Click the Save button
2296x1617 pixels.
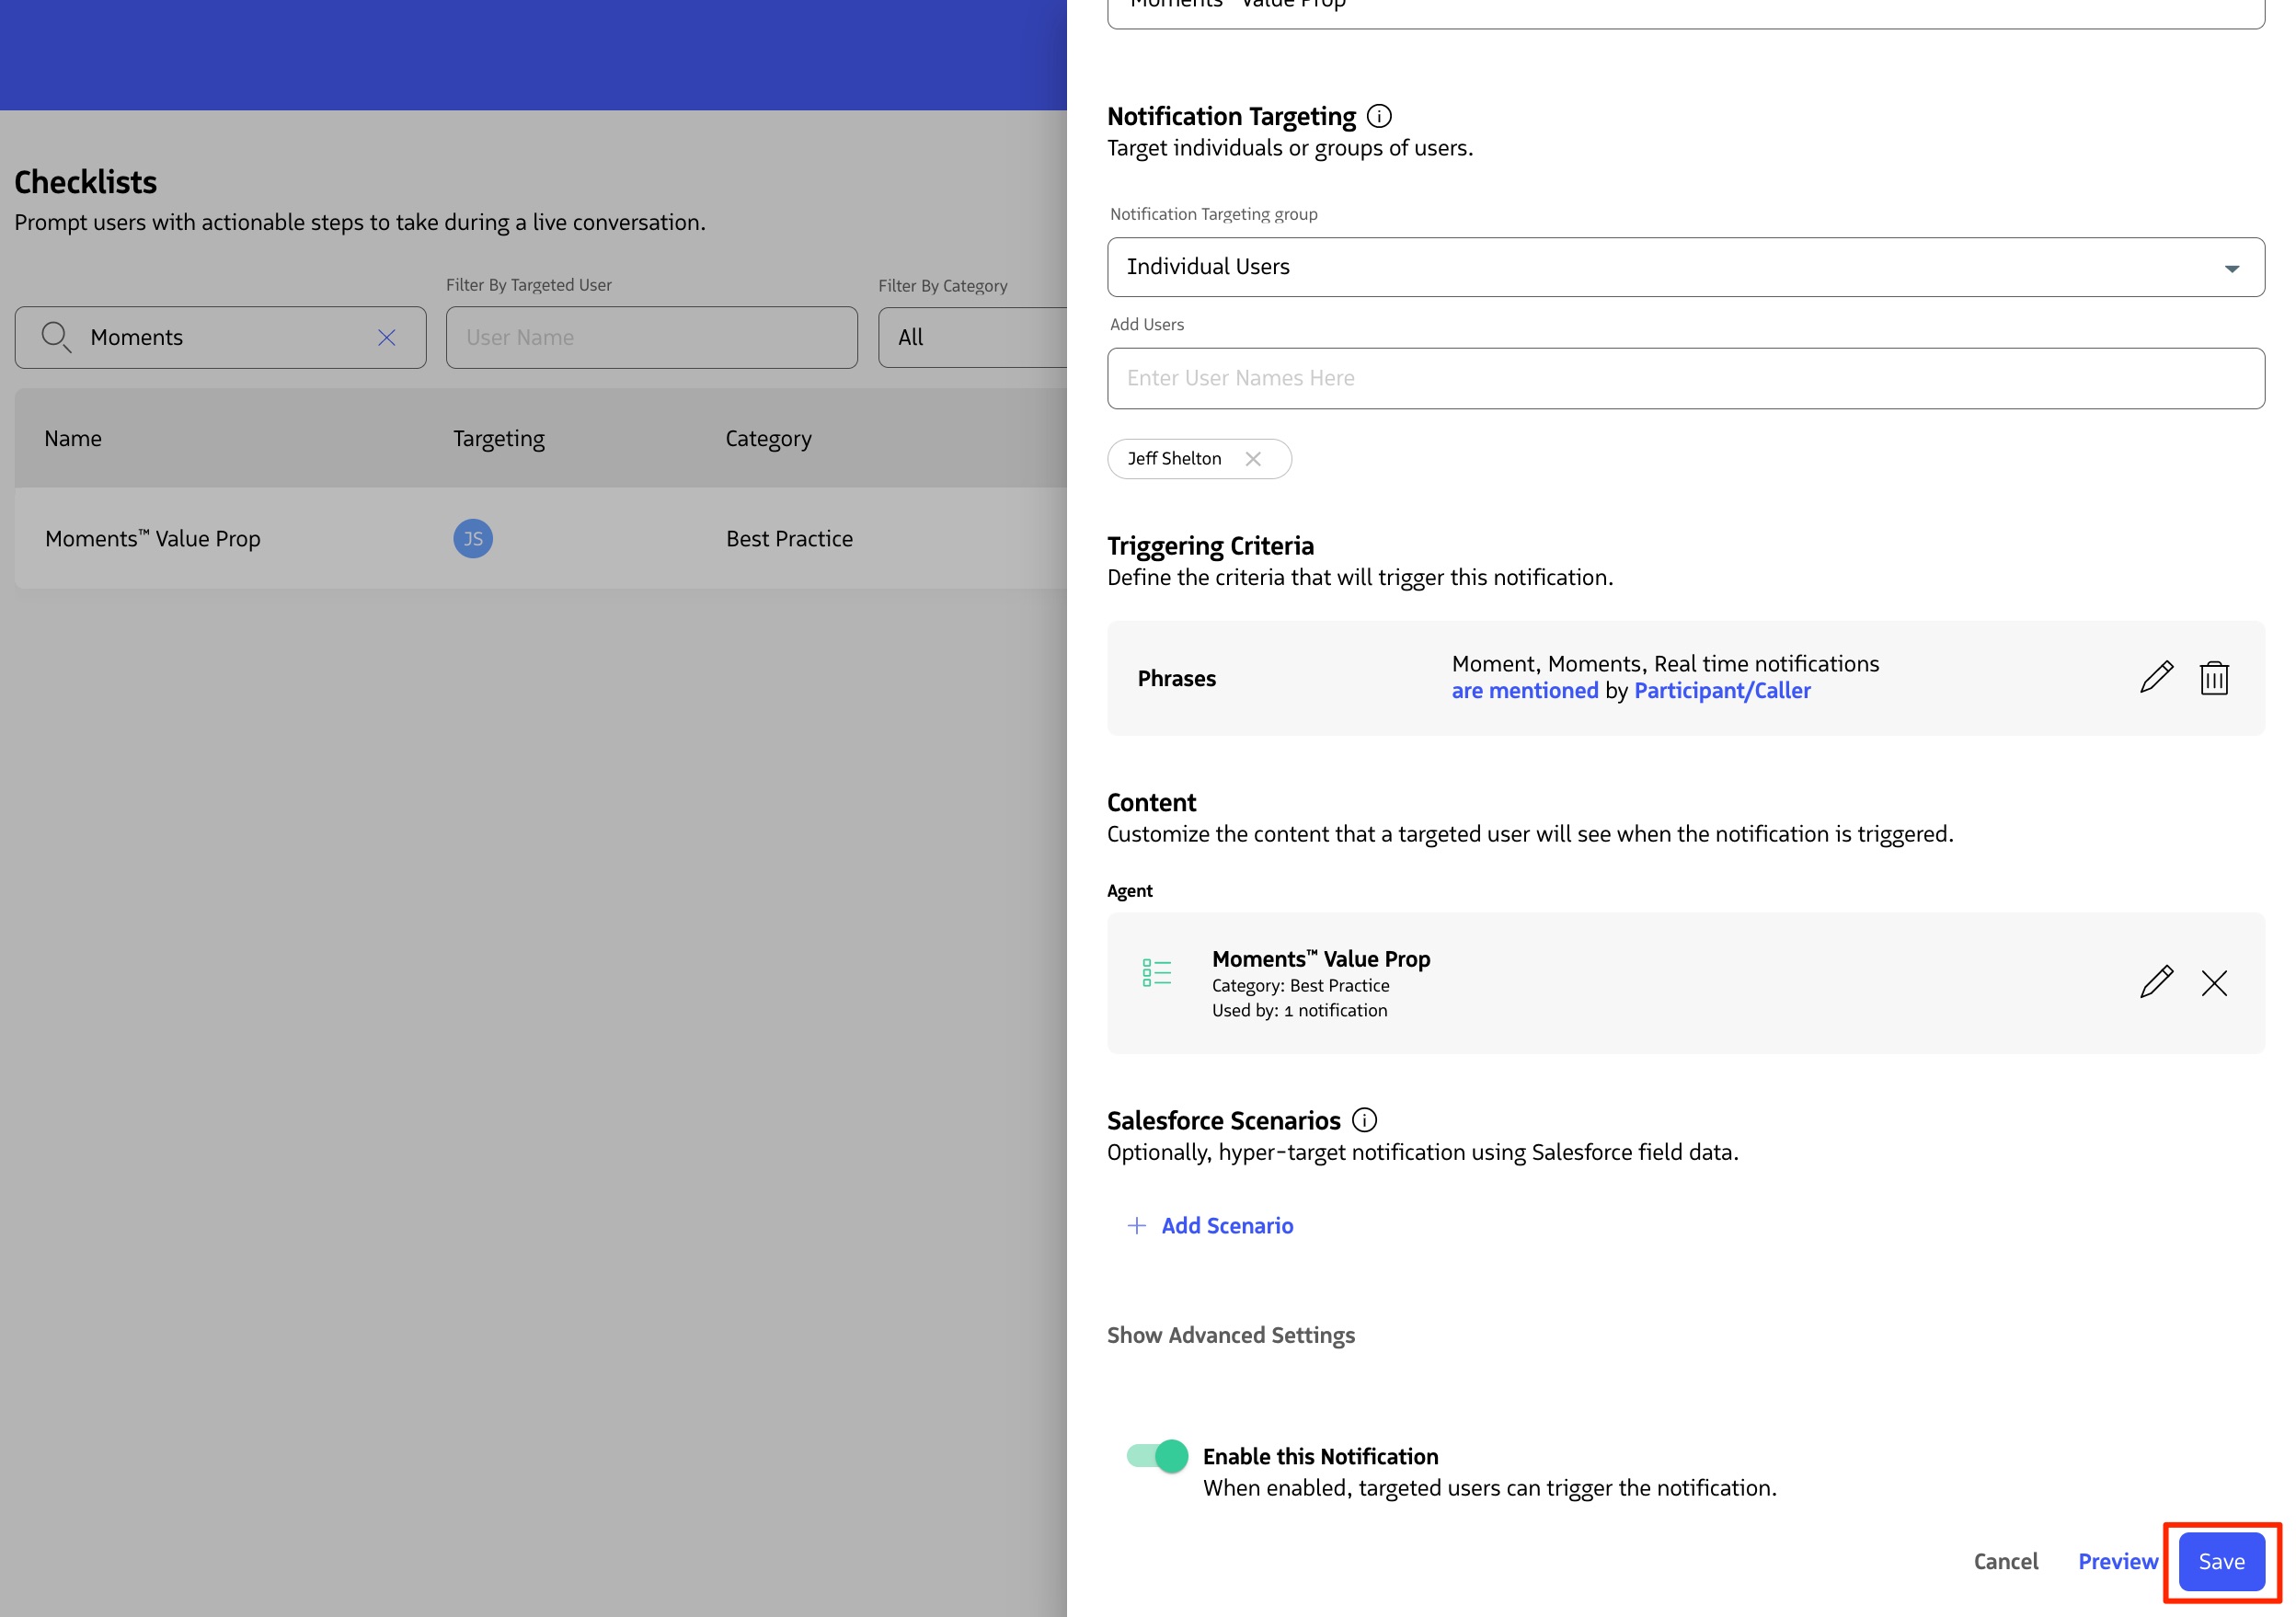(x=2221, y=1562)
